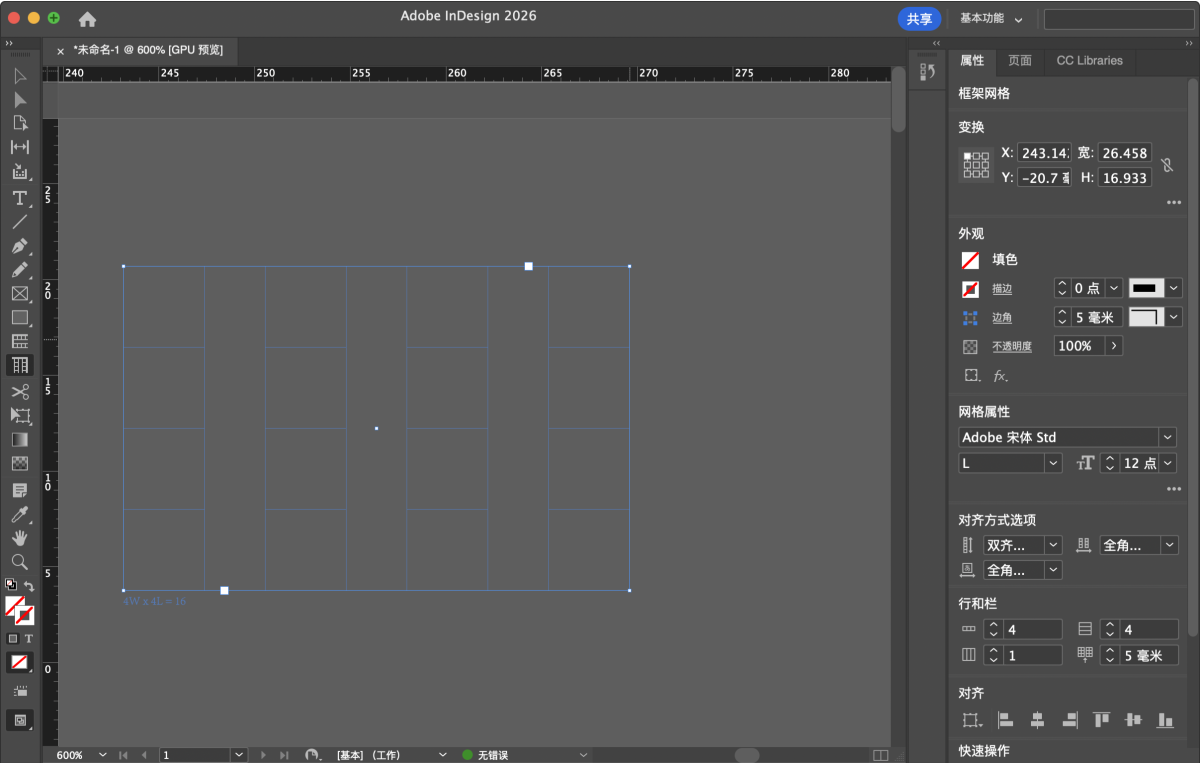Activate the Hand tool
This screenshot has height=763, width=1200.
(x=19, y=538)
